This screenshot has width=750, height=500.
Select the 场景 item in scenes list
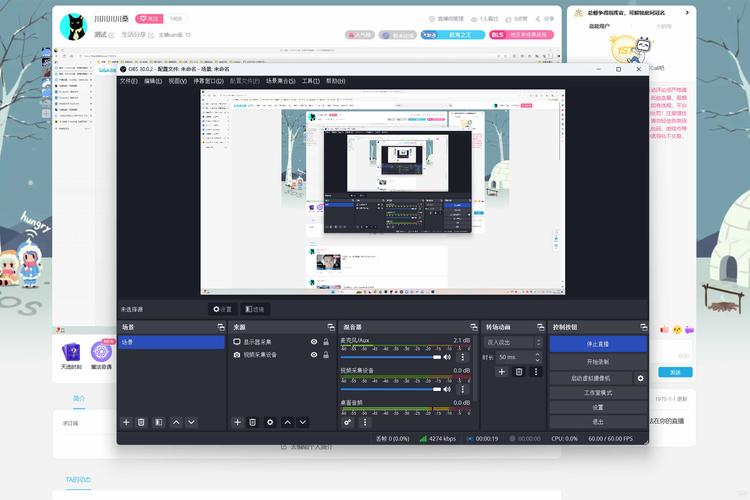click(170, 342)
